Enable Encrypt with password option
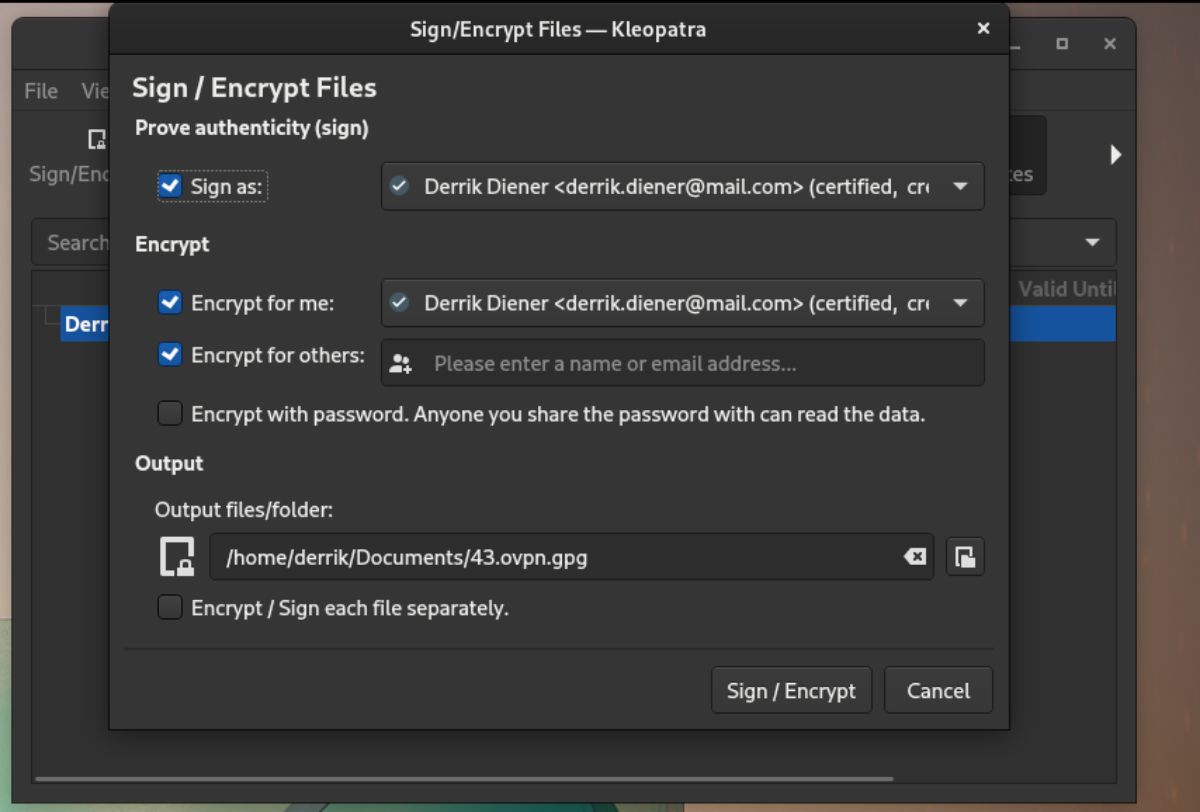Viewport: 1200px width, 812px height. pos(170,413)
